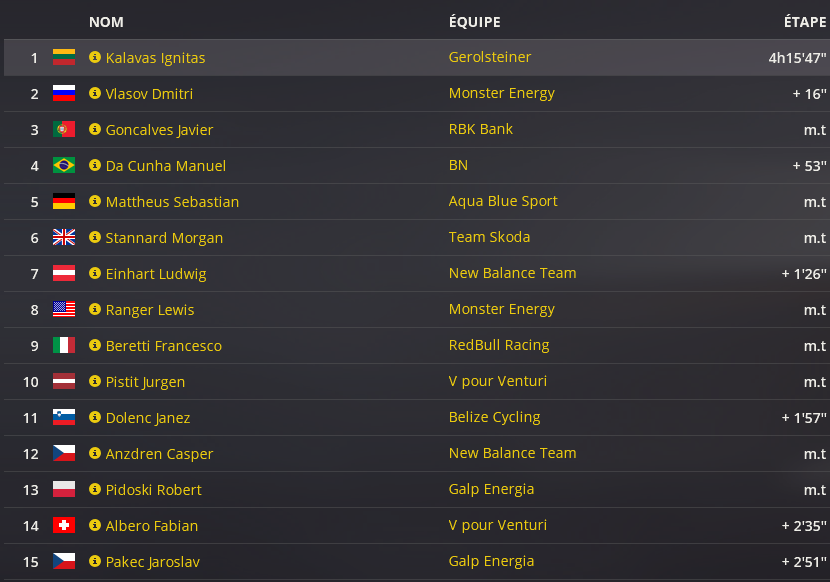Click the winning time 4h15'47"
The image size is (830, 582).
[x=797, y=58]
